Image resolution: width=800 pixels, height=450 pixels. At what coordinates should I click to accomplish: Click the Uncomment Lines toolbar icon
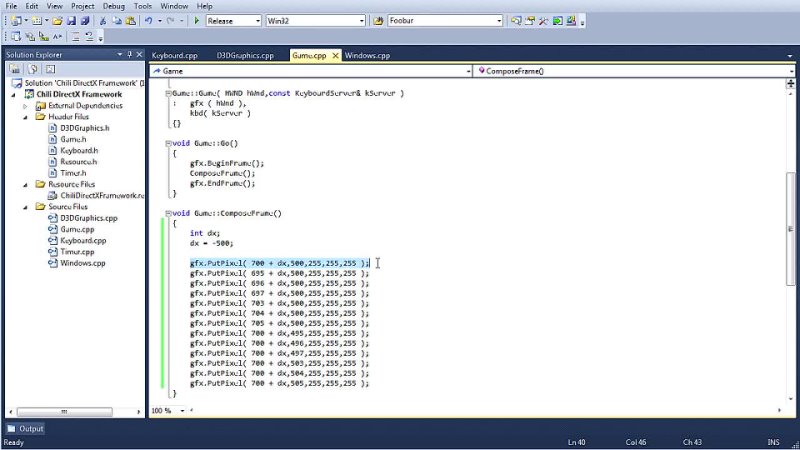(89, 37)
